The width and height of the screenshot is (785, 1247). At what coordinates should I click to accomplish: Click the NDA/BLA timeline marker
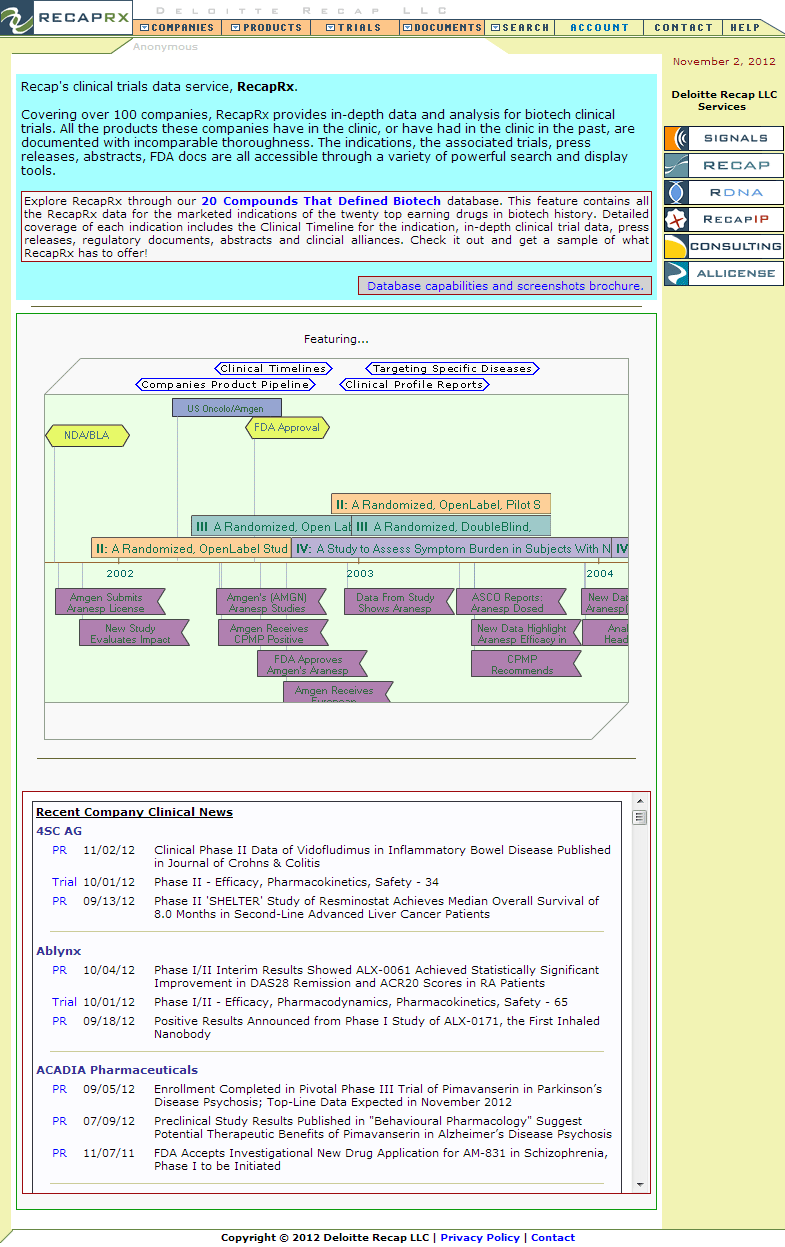point(87,436)
